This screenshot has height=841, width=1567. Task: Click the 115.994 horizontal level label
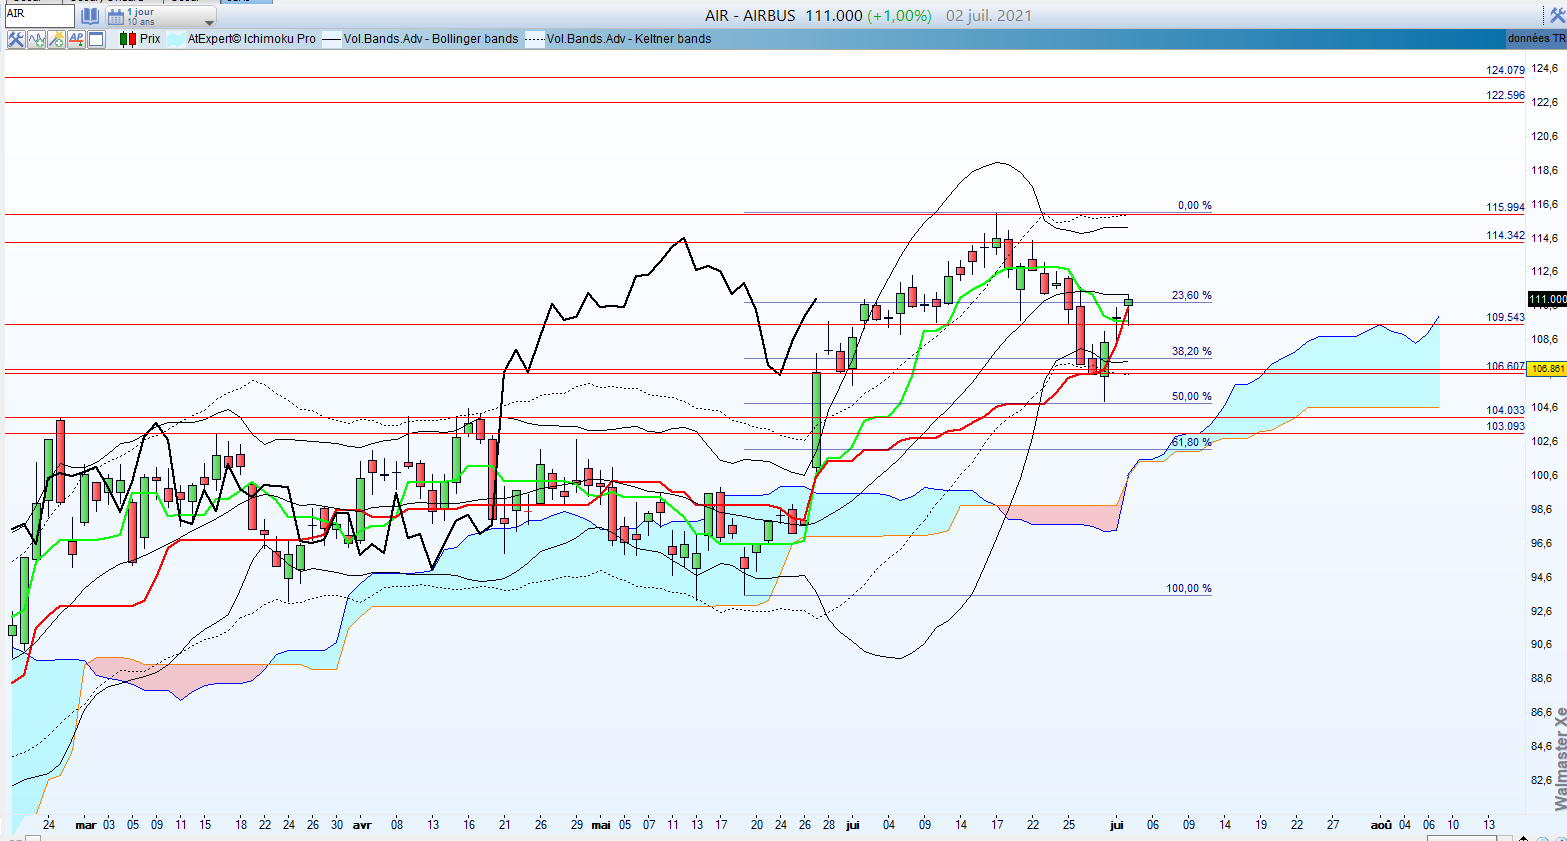tap(1505, 207)
